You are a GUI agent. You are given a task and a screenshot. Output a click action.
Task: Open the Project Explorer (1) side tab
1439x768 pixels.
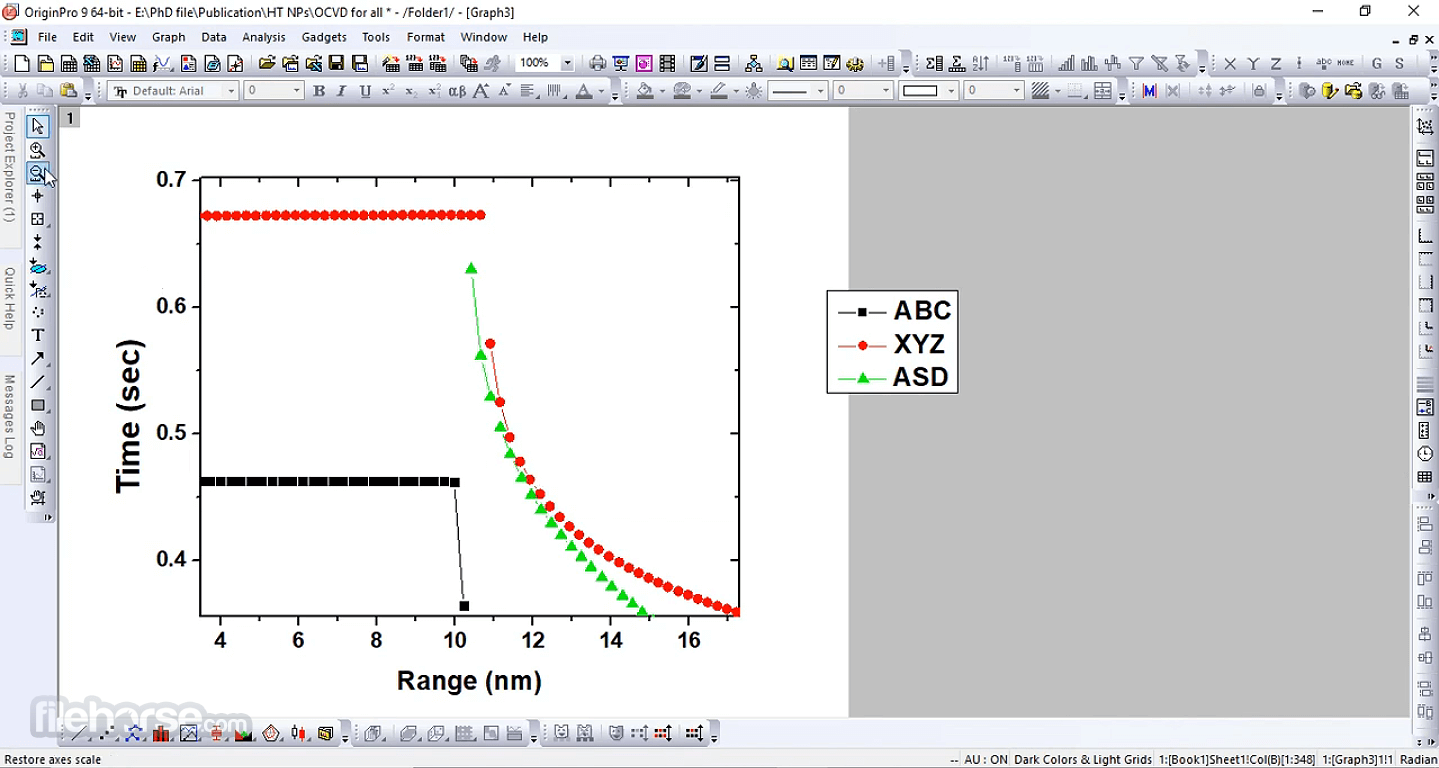(x=10, y=167)
